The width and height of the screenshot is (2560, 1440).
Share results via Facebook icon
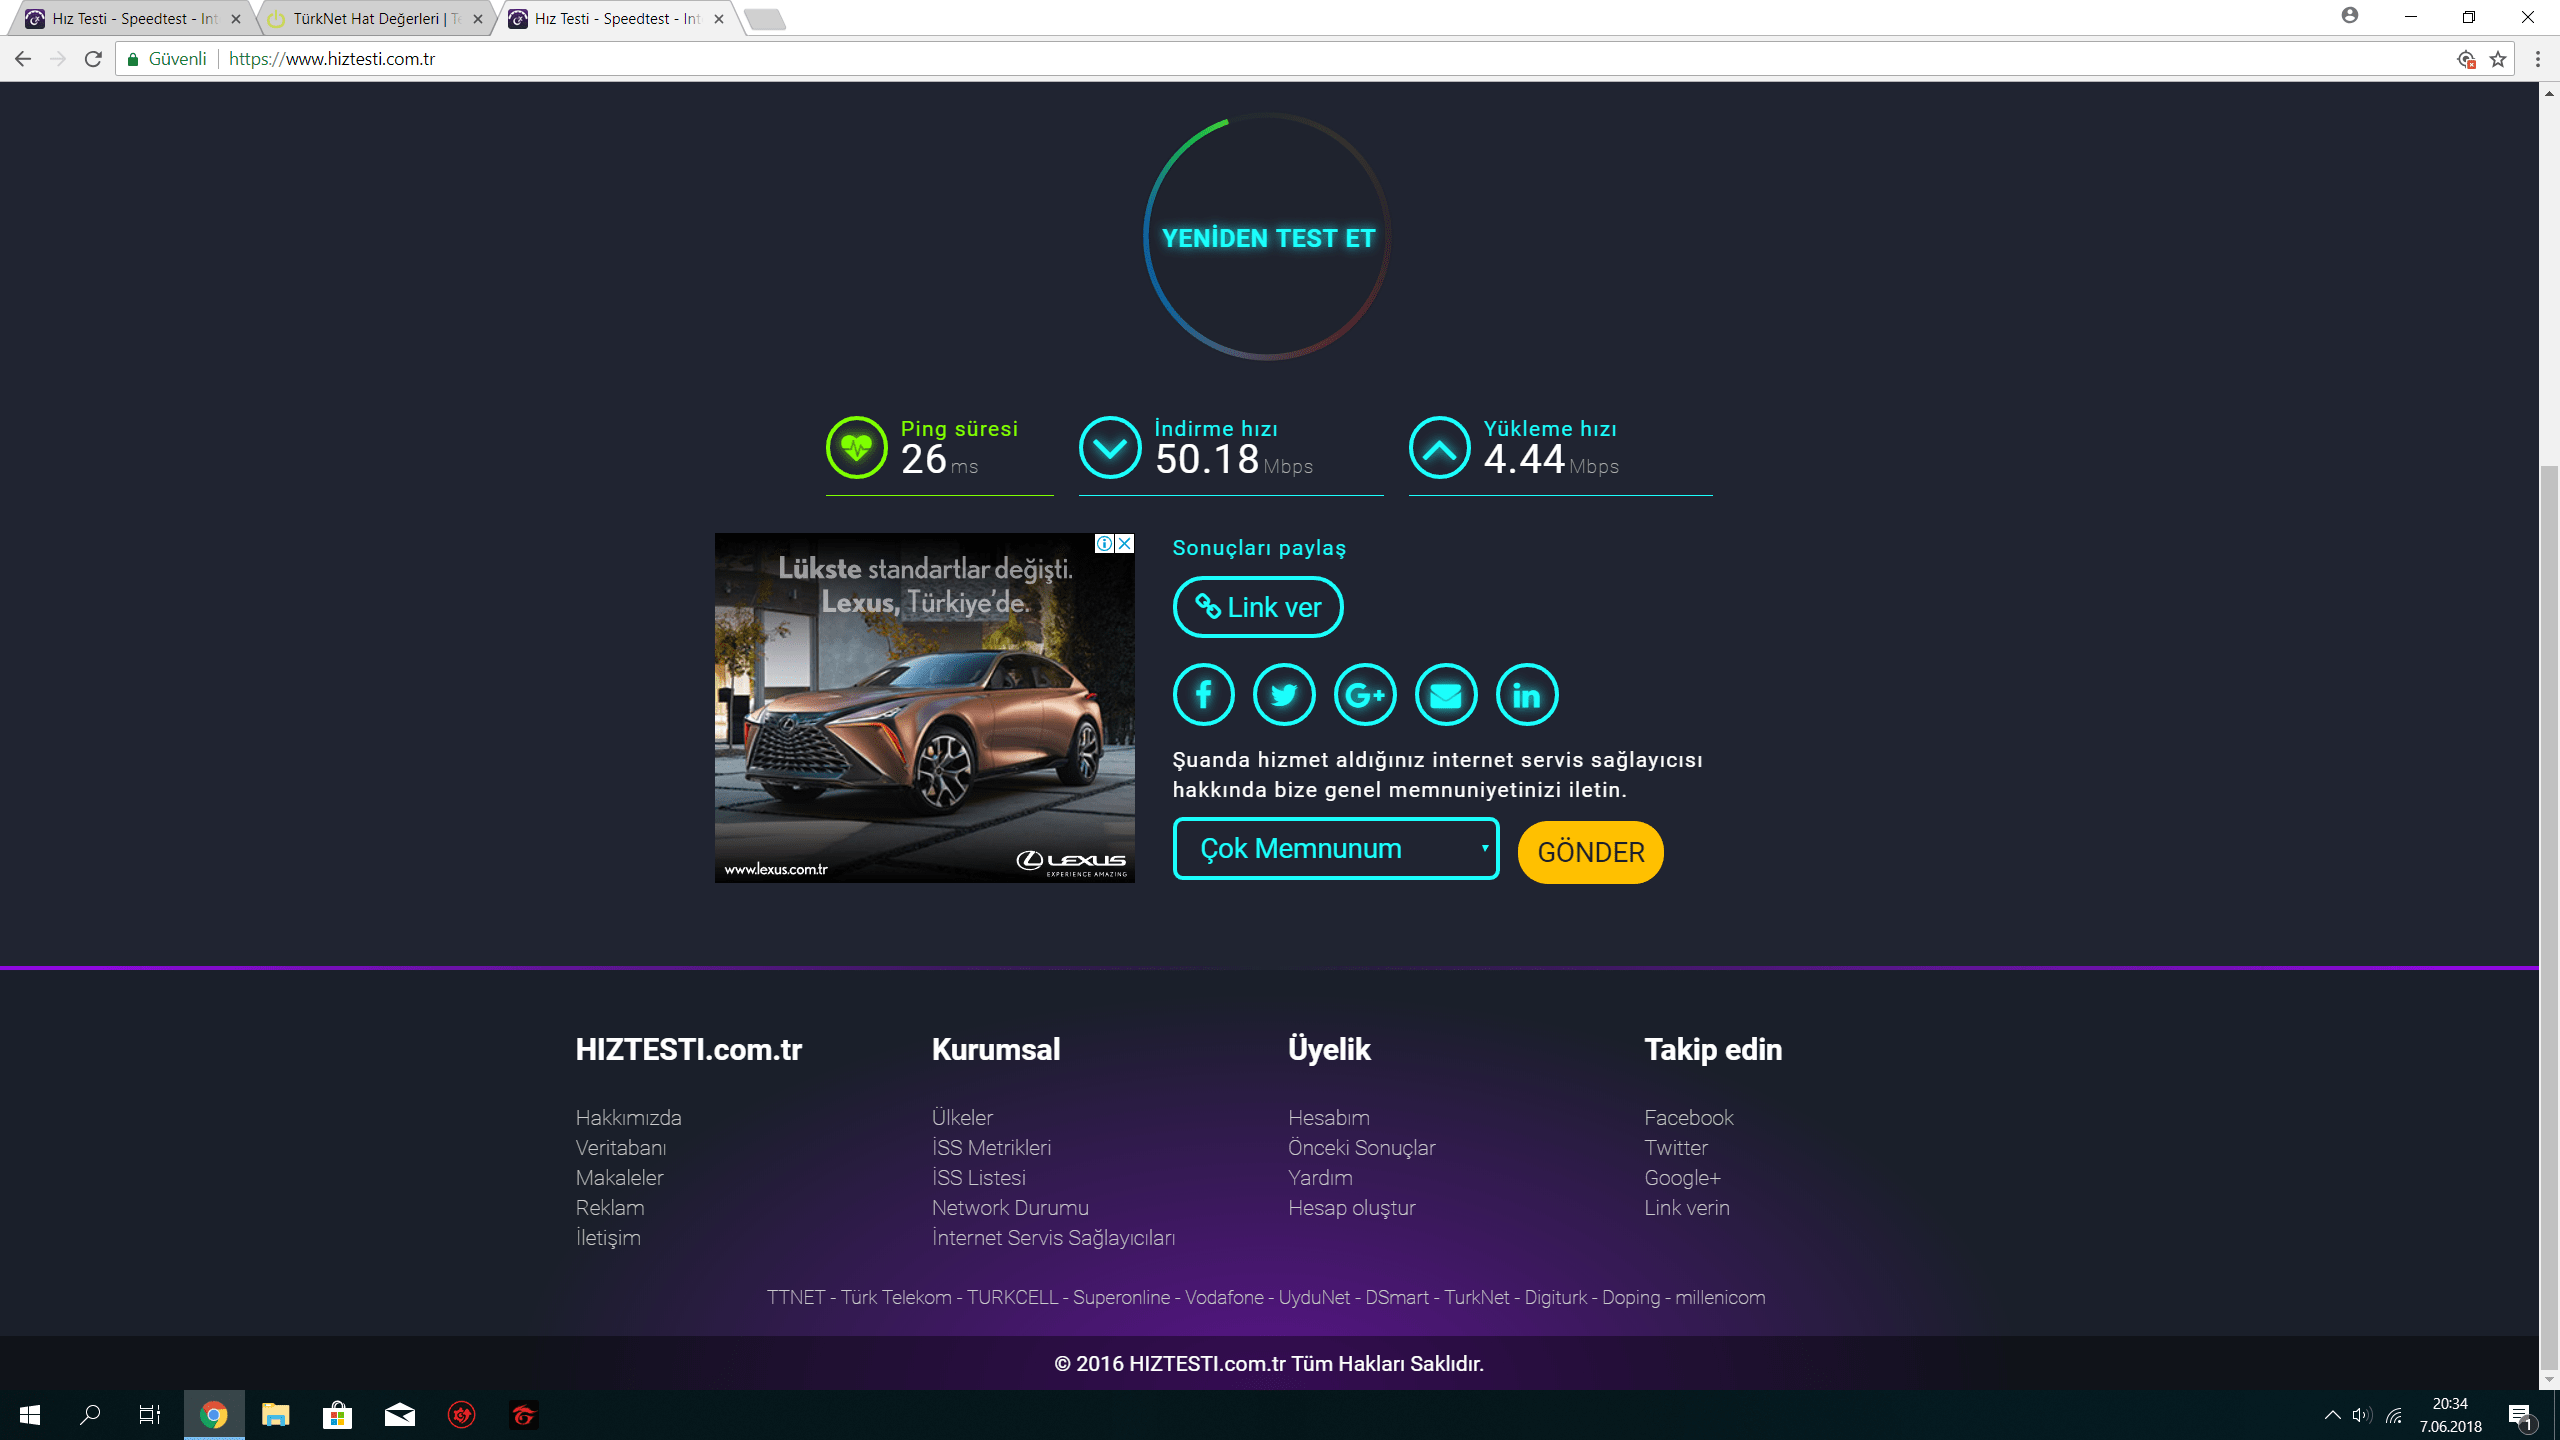click(1203, 694)
